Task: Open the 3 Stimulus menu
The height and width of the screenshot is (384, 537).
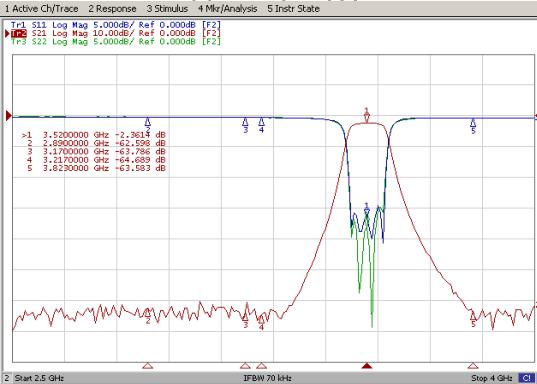Action: pos(167,9)
